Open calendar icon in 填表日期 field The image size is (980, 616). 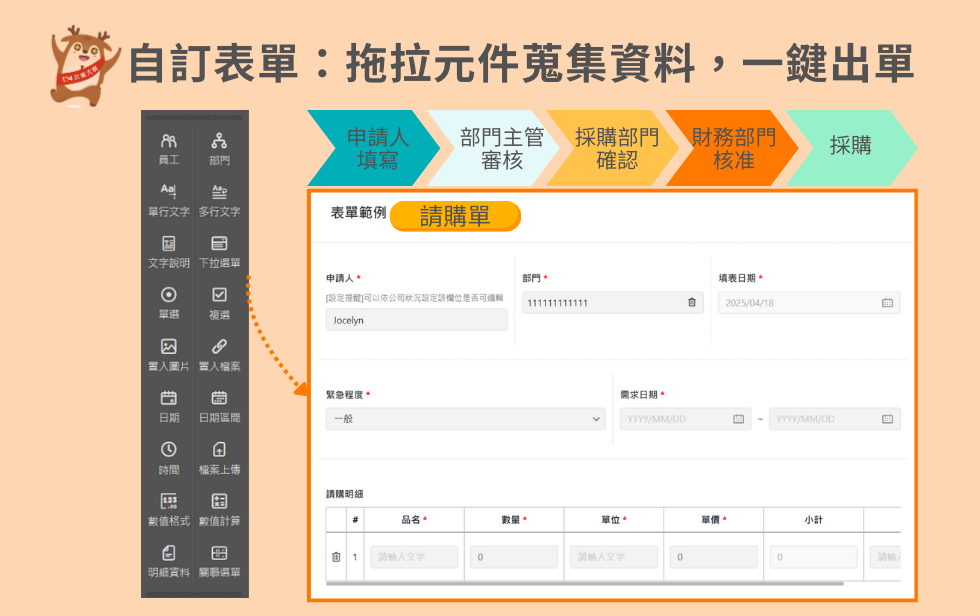coord(887,303)
